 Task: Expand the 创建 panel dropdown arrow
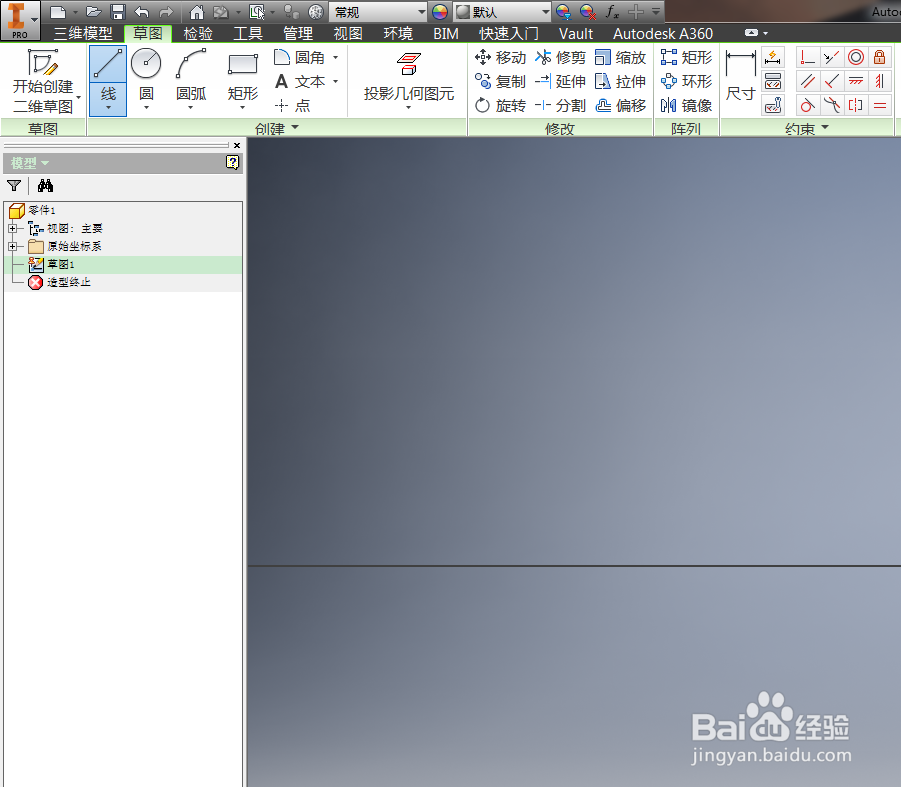[295, 127]
